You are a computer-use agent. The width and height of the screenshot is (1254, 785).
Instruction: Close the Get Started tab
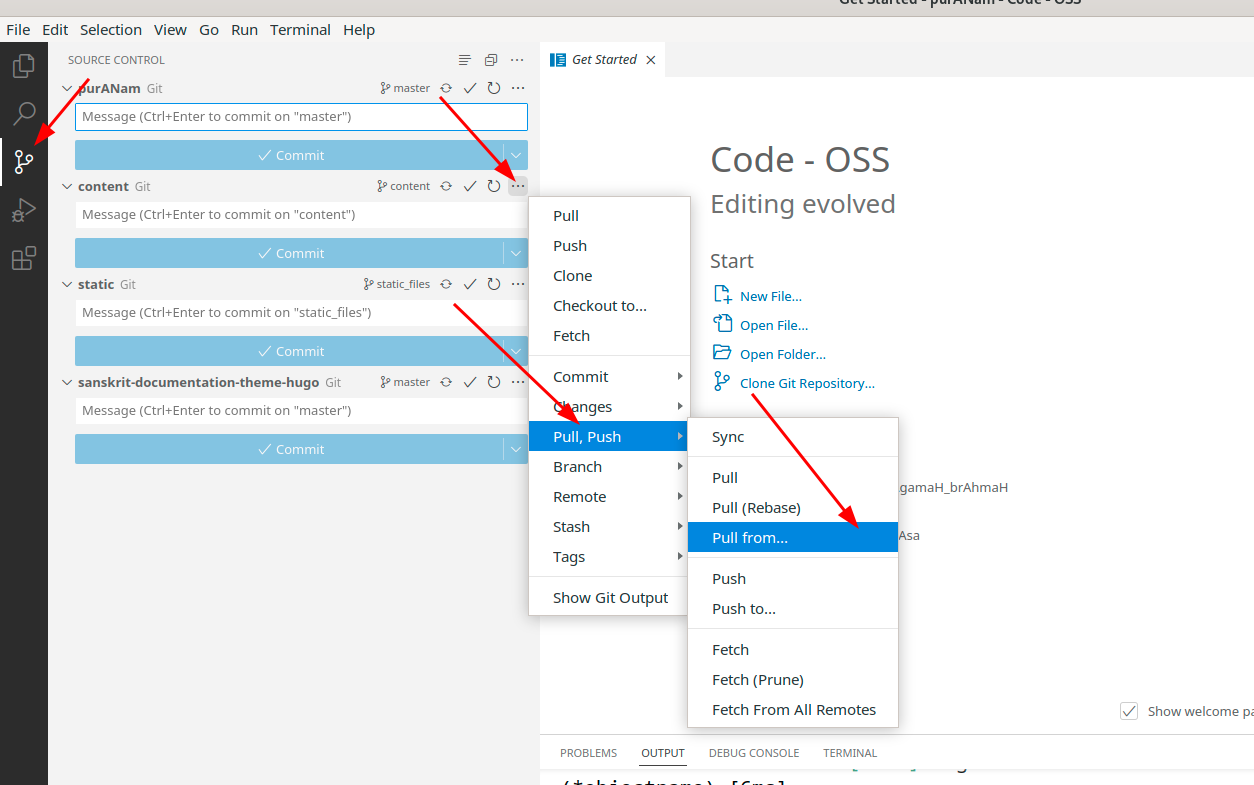click(x=651, y=60)
